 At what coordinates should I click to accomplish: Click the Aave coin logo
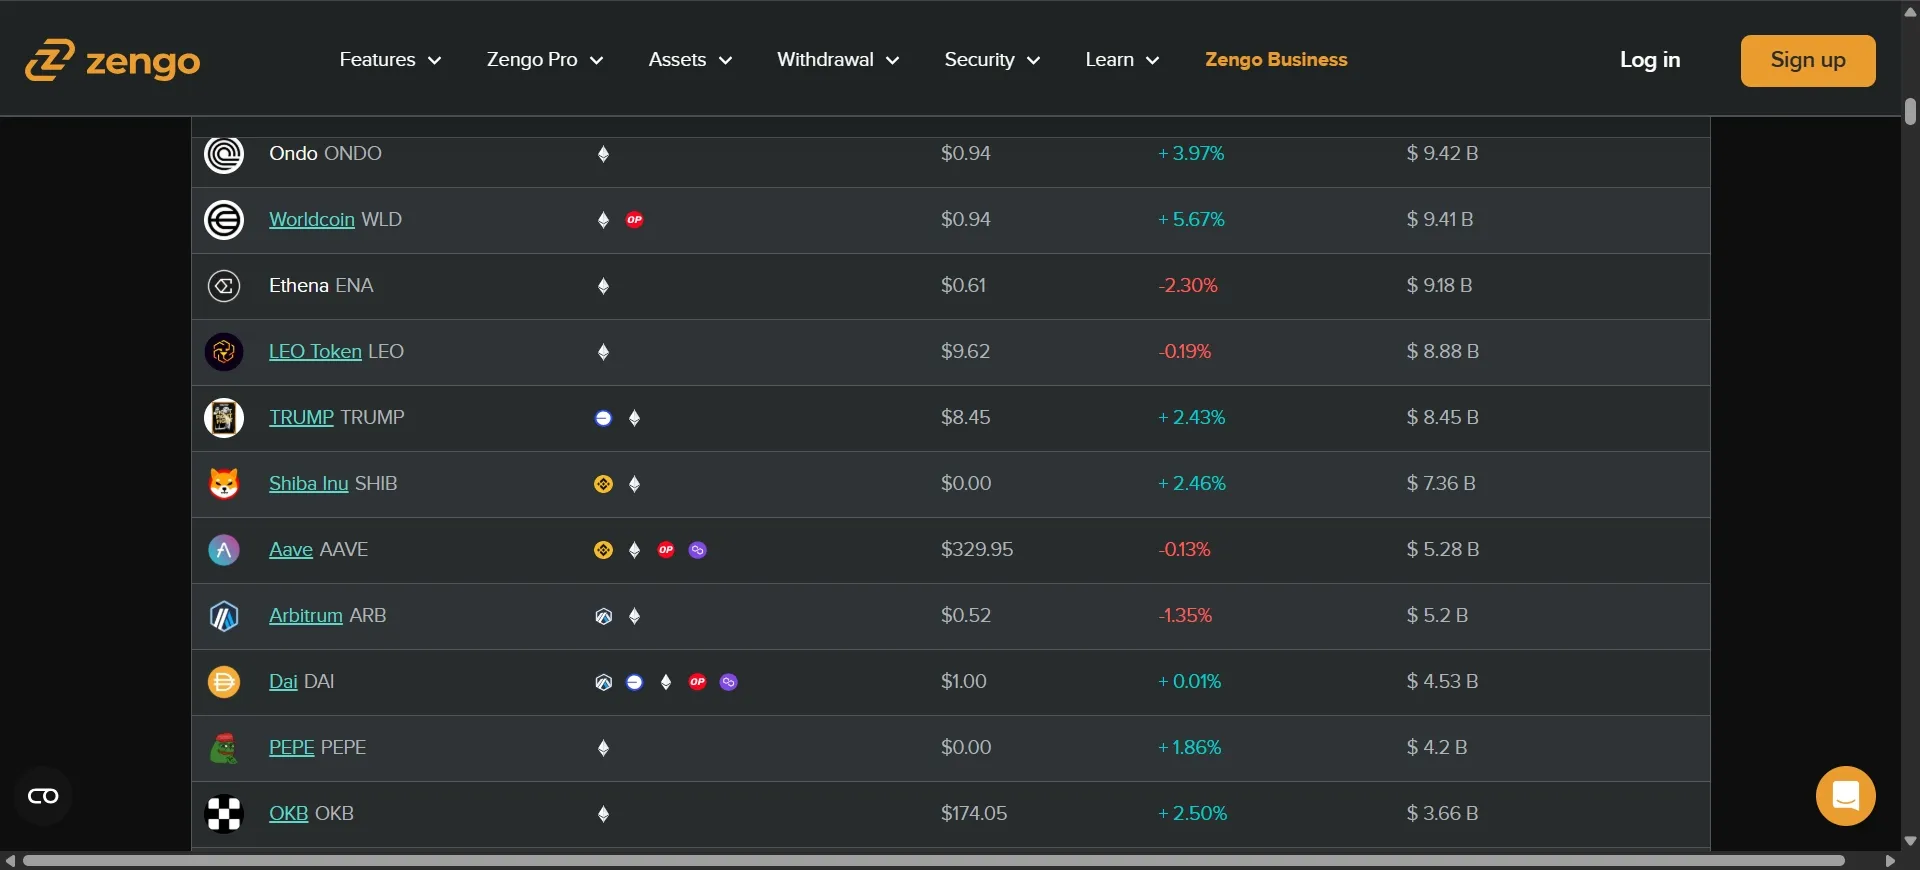[224, 550]
